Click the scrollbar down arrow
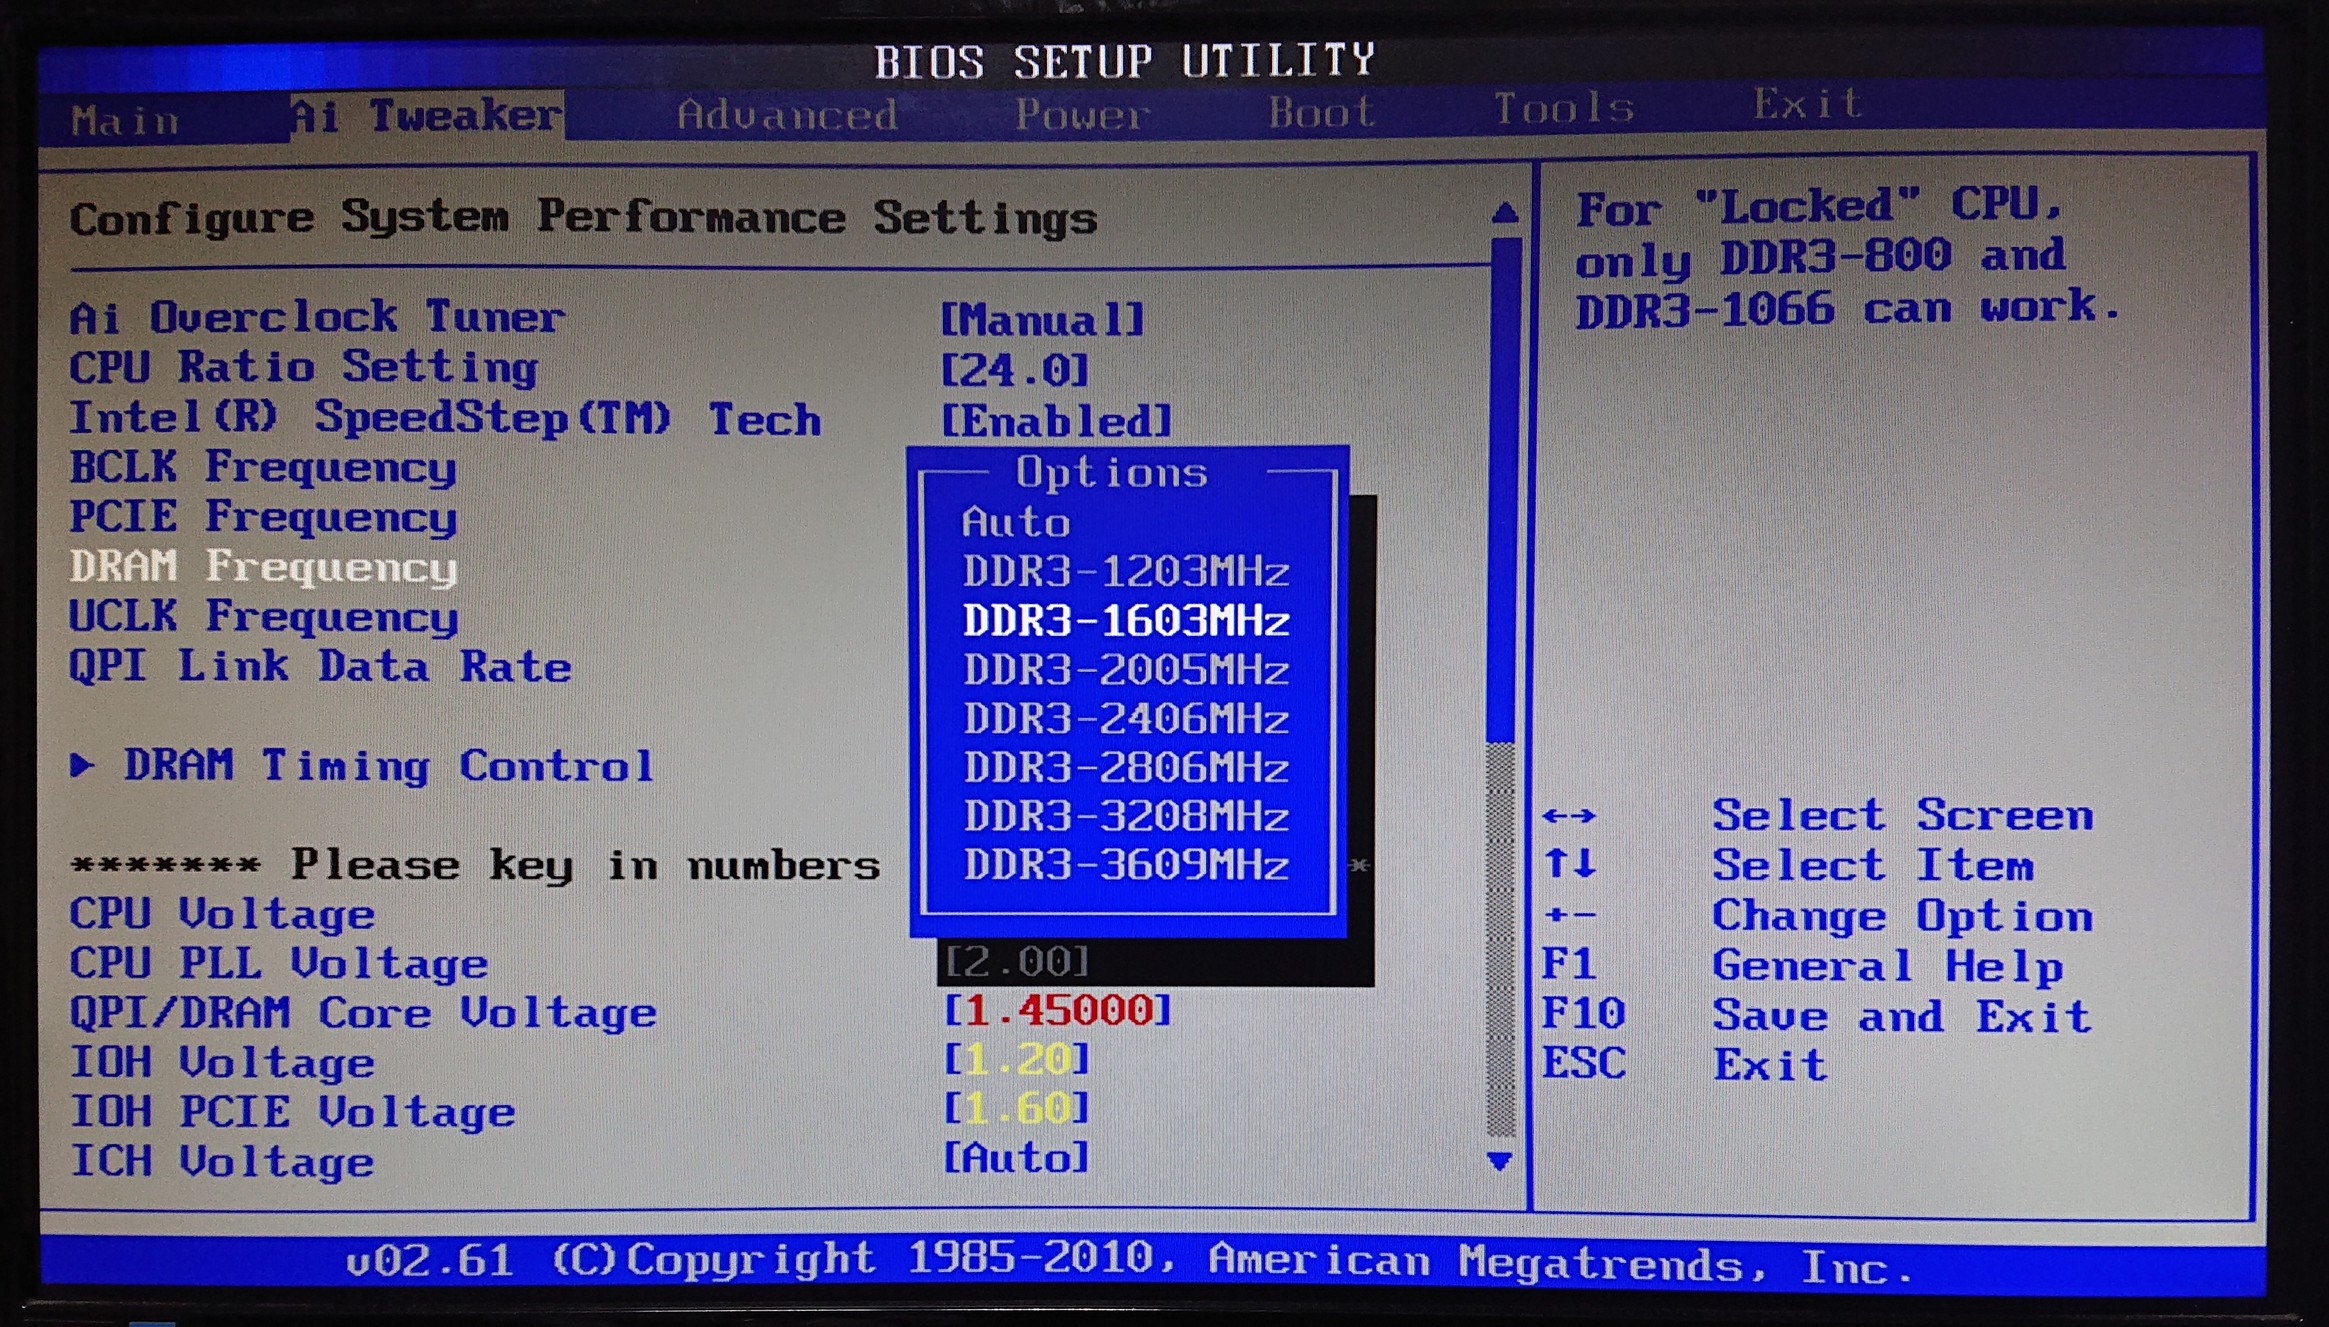 click(1499, 1161)
